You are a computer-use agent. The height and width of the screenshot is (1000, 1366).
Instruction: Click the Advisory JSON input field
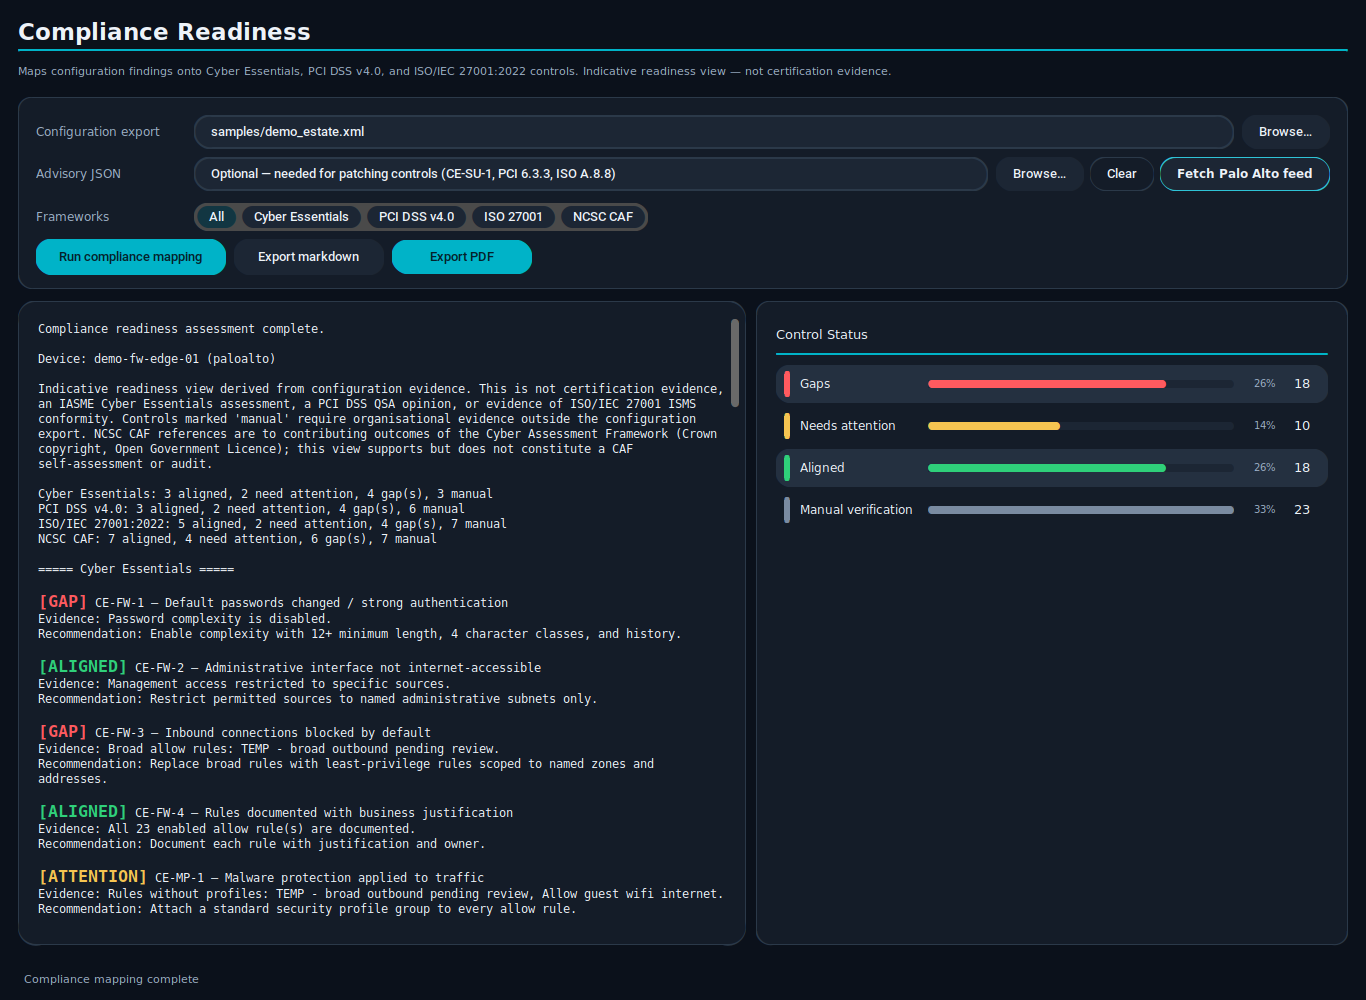[591, 174]
